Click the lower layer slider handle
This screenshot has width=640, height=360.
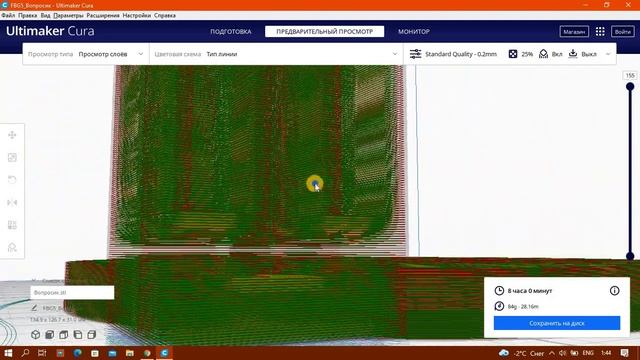pos(630,256)
